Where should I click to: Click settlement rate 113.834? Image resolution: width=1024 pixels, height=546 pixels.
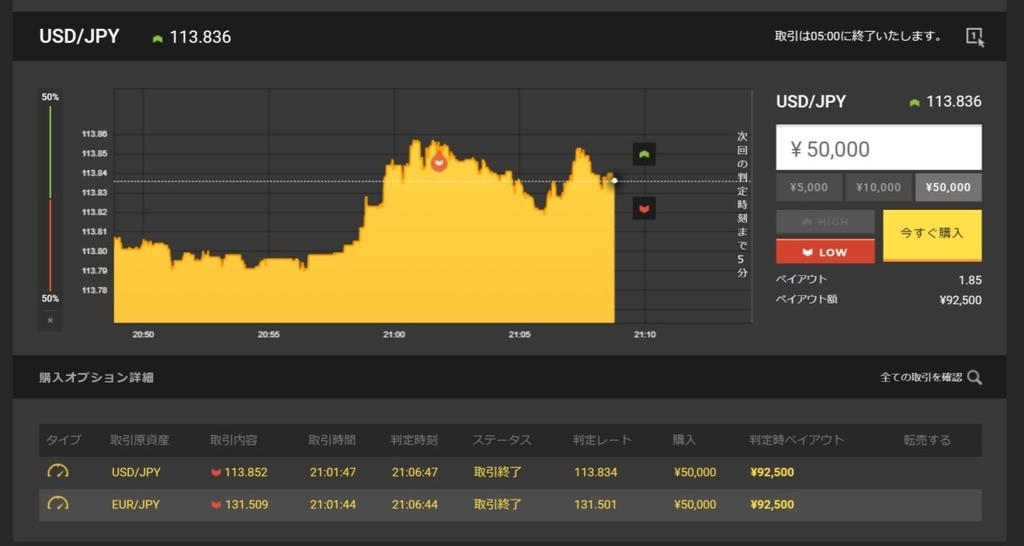(x=596, y=472)
